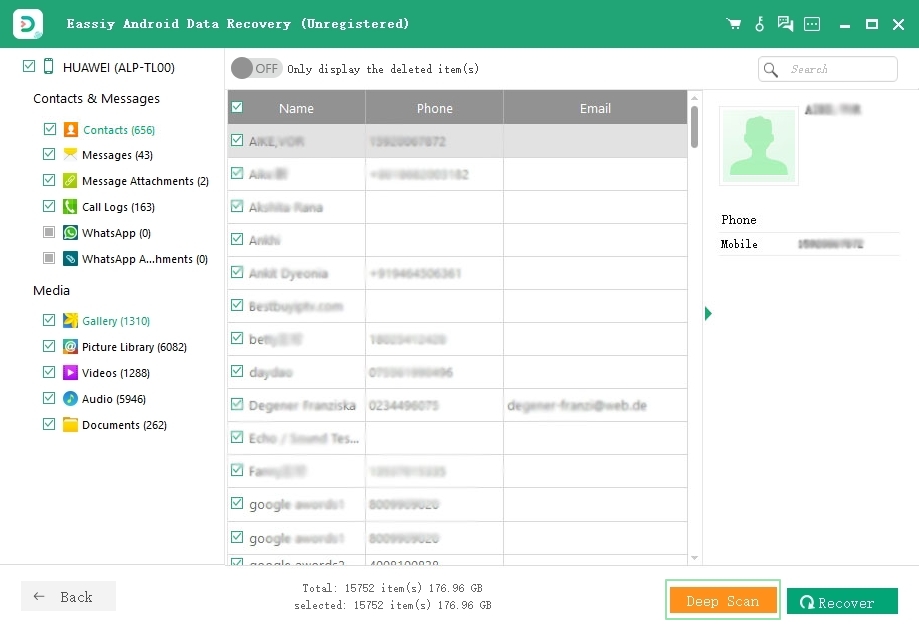Click the HUAWEI phone device icon

tap(49, 66)
